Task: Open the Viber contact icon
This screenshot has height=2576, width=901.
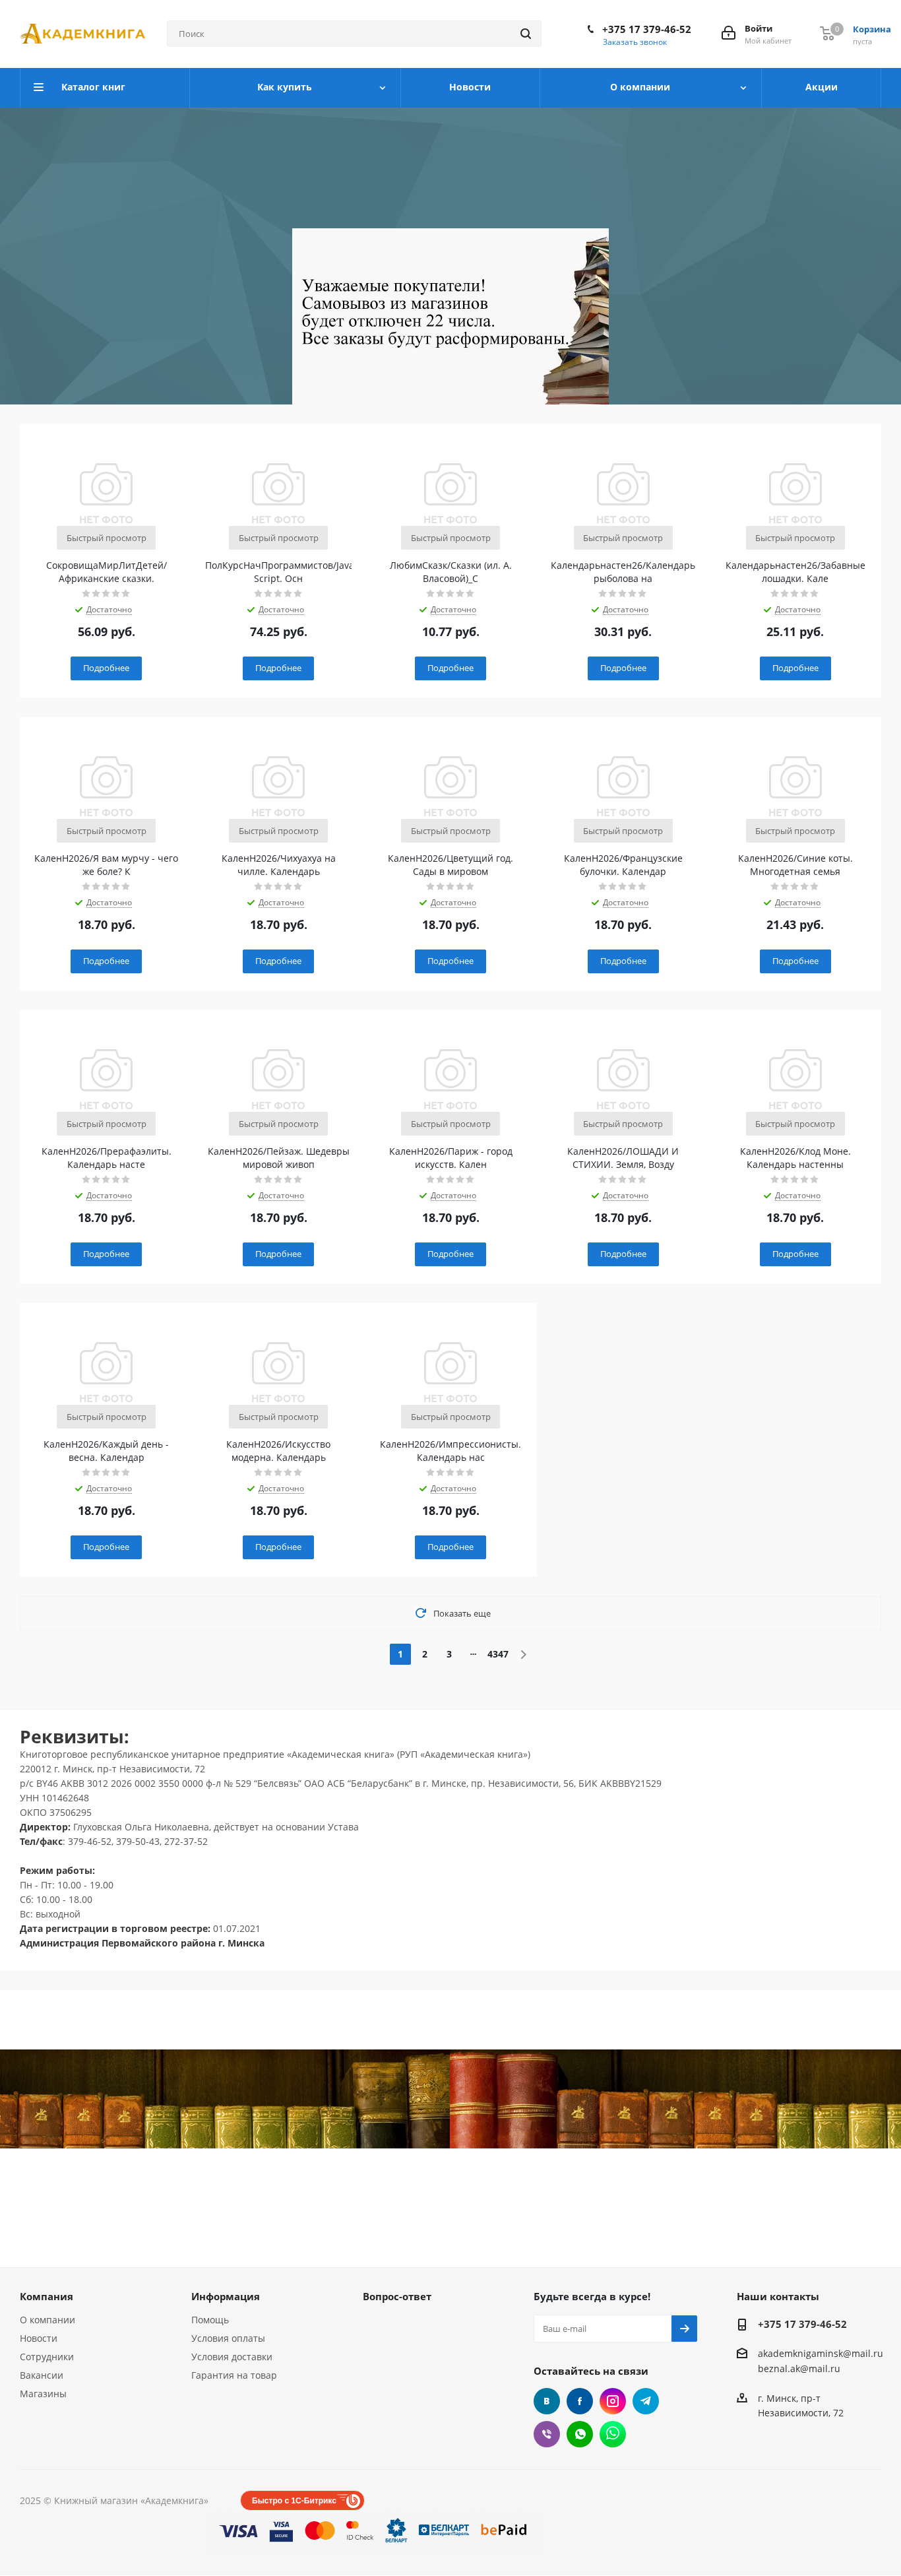Action: tap(546, 2434)
